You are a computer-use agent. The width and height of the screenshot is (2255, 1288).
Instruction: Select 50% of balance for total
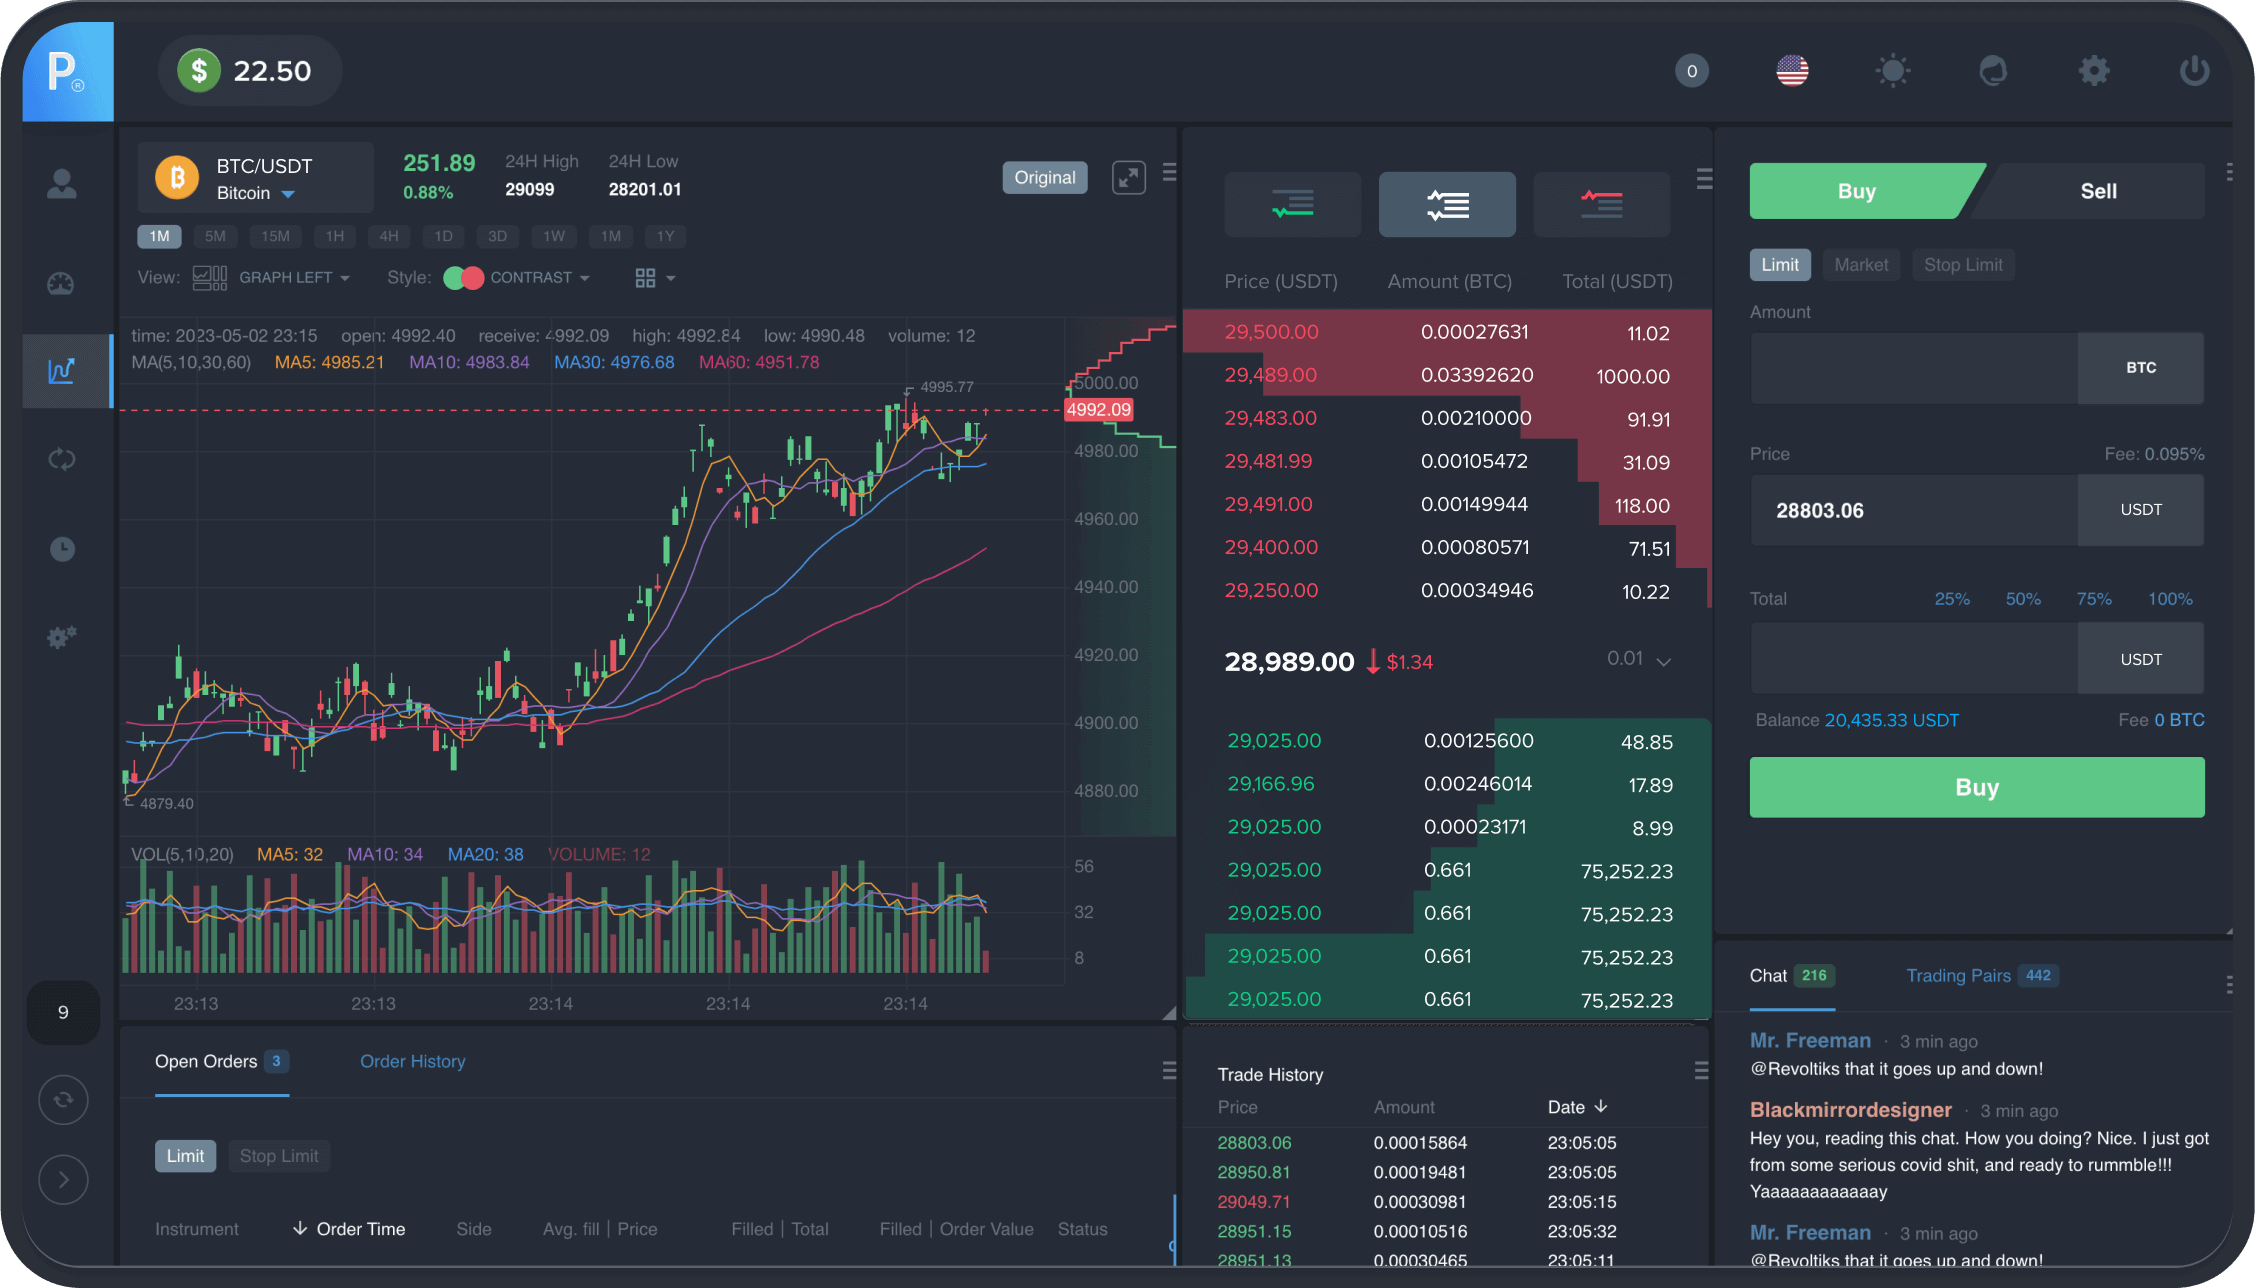[x=2022, y=599]
